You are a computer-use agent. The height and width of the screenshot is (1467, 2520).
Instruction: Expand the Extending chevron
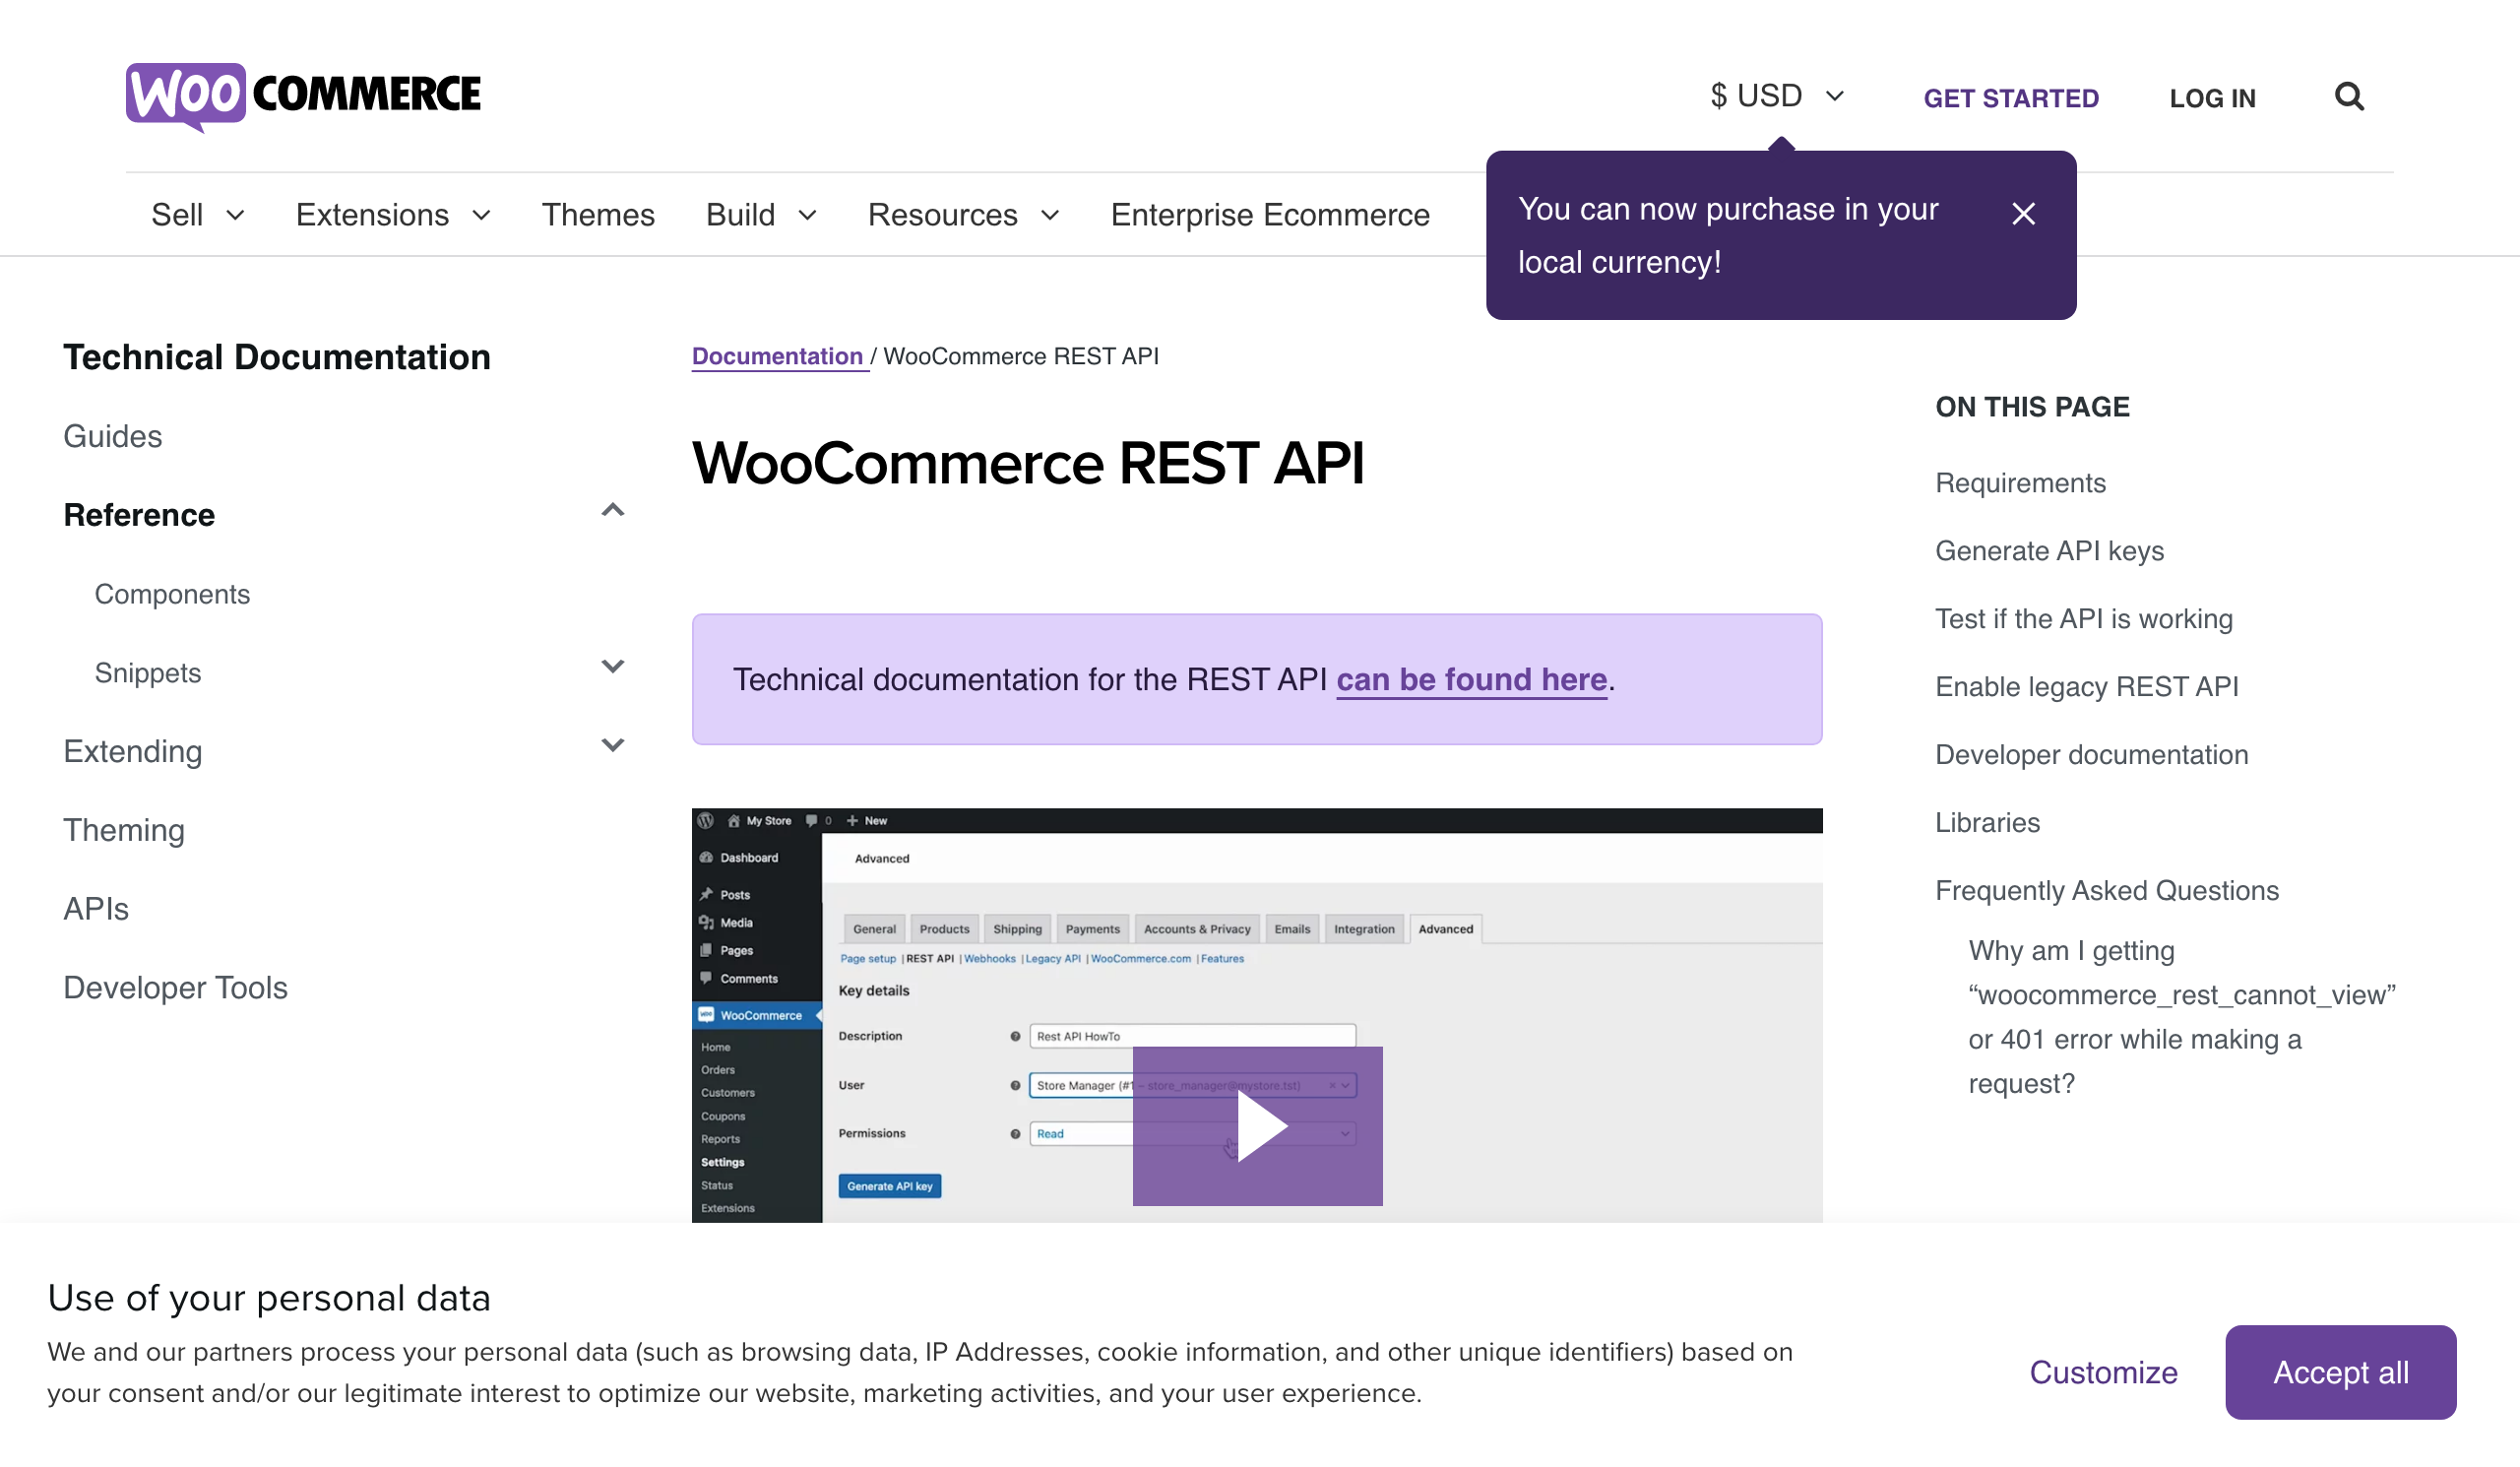pos(613,746)
